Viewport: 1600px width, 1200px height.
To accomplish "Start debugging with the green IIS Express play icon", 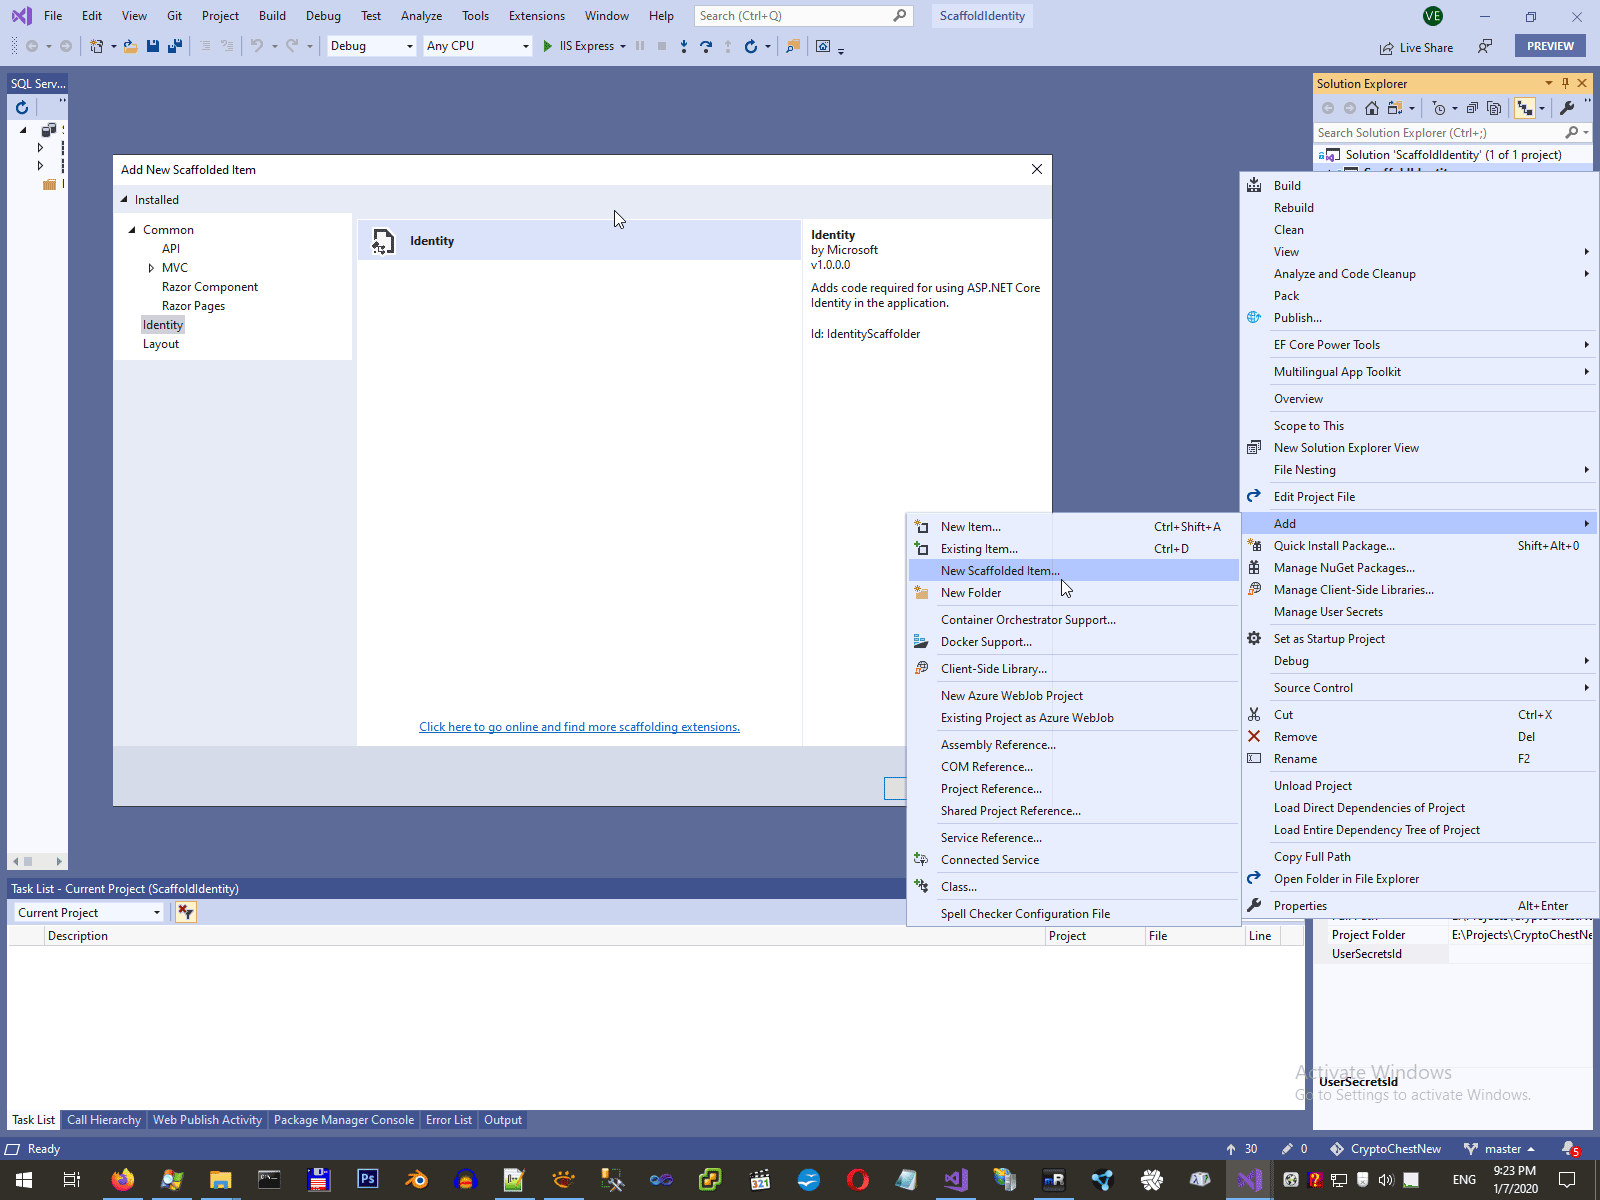I will (x=548, y=46).
